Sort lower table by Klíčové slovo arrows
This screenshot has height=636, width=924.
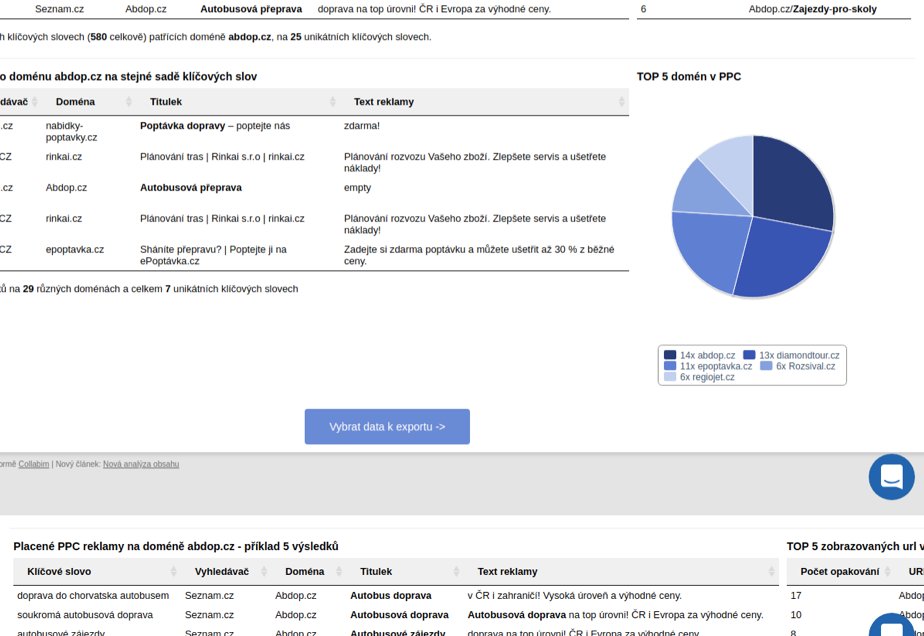tap(173, 571)
